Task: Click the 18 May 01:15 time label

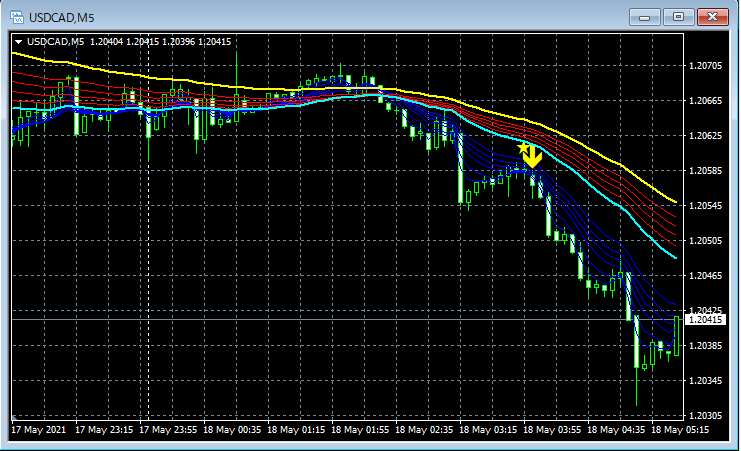Action: coord(296,430)
